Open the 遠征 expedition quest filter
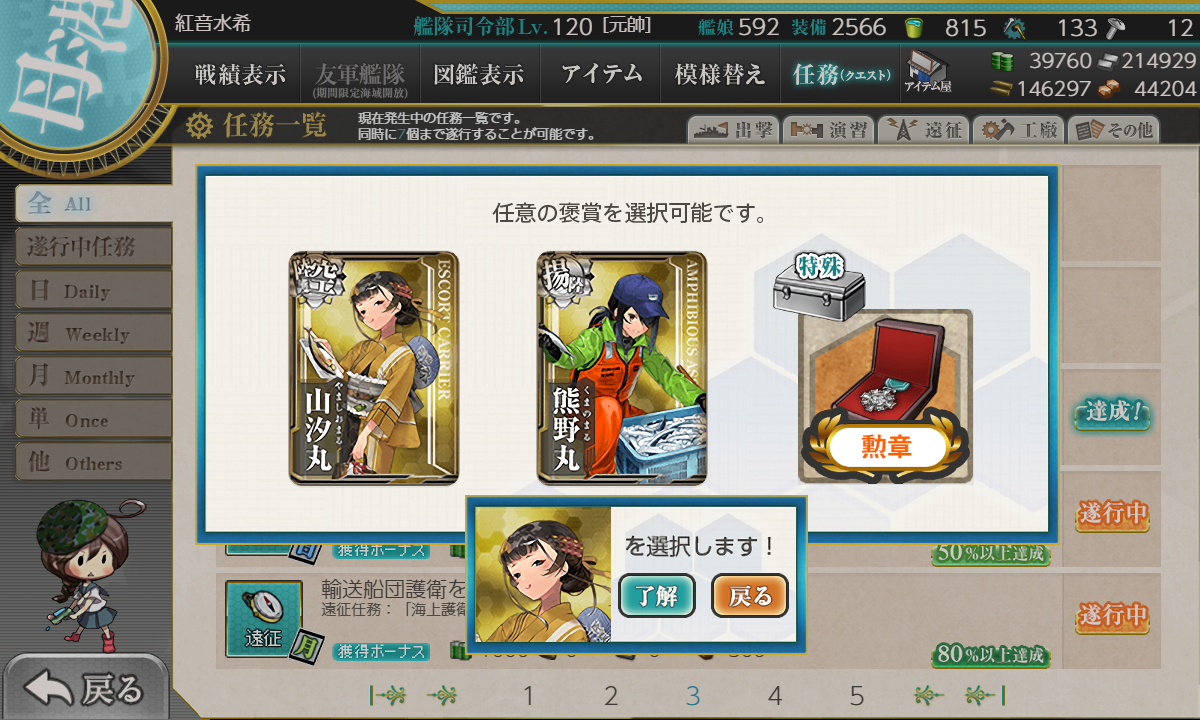Viewport: 1200px width, 720px height. click(924, 130)
